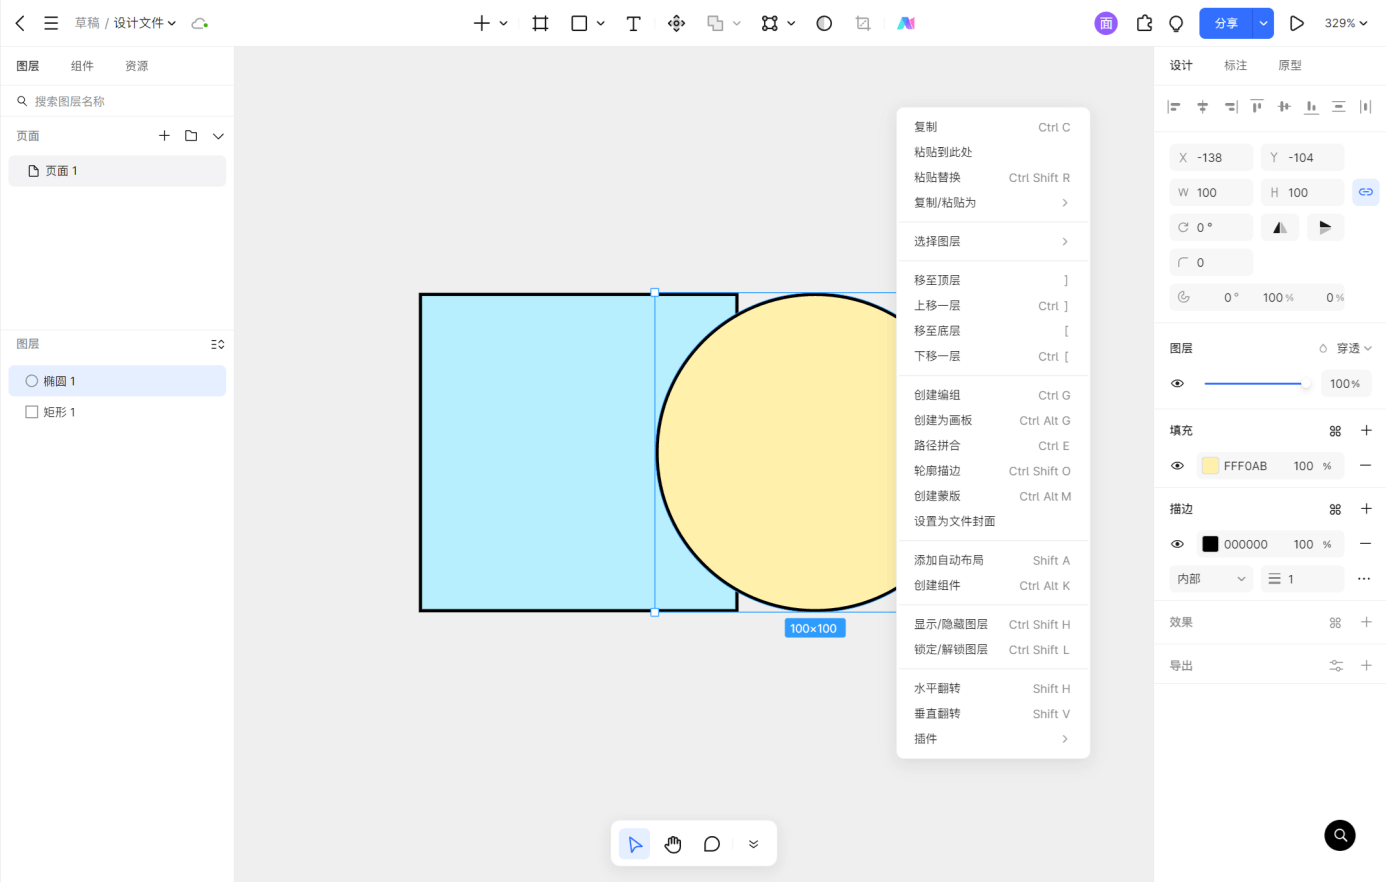Open the share button dropdown arrow
1386x882 pixels.
(x=1264, y=23)
